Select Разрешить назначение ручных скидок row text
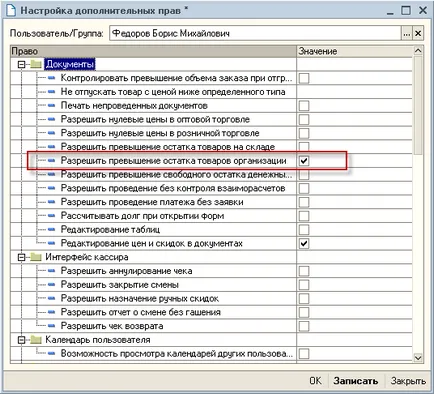Screen dimensions: 434x394 click(x=140, y=299)
